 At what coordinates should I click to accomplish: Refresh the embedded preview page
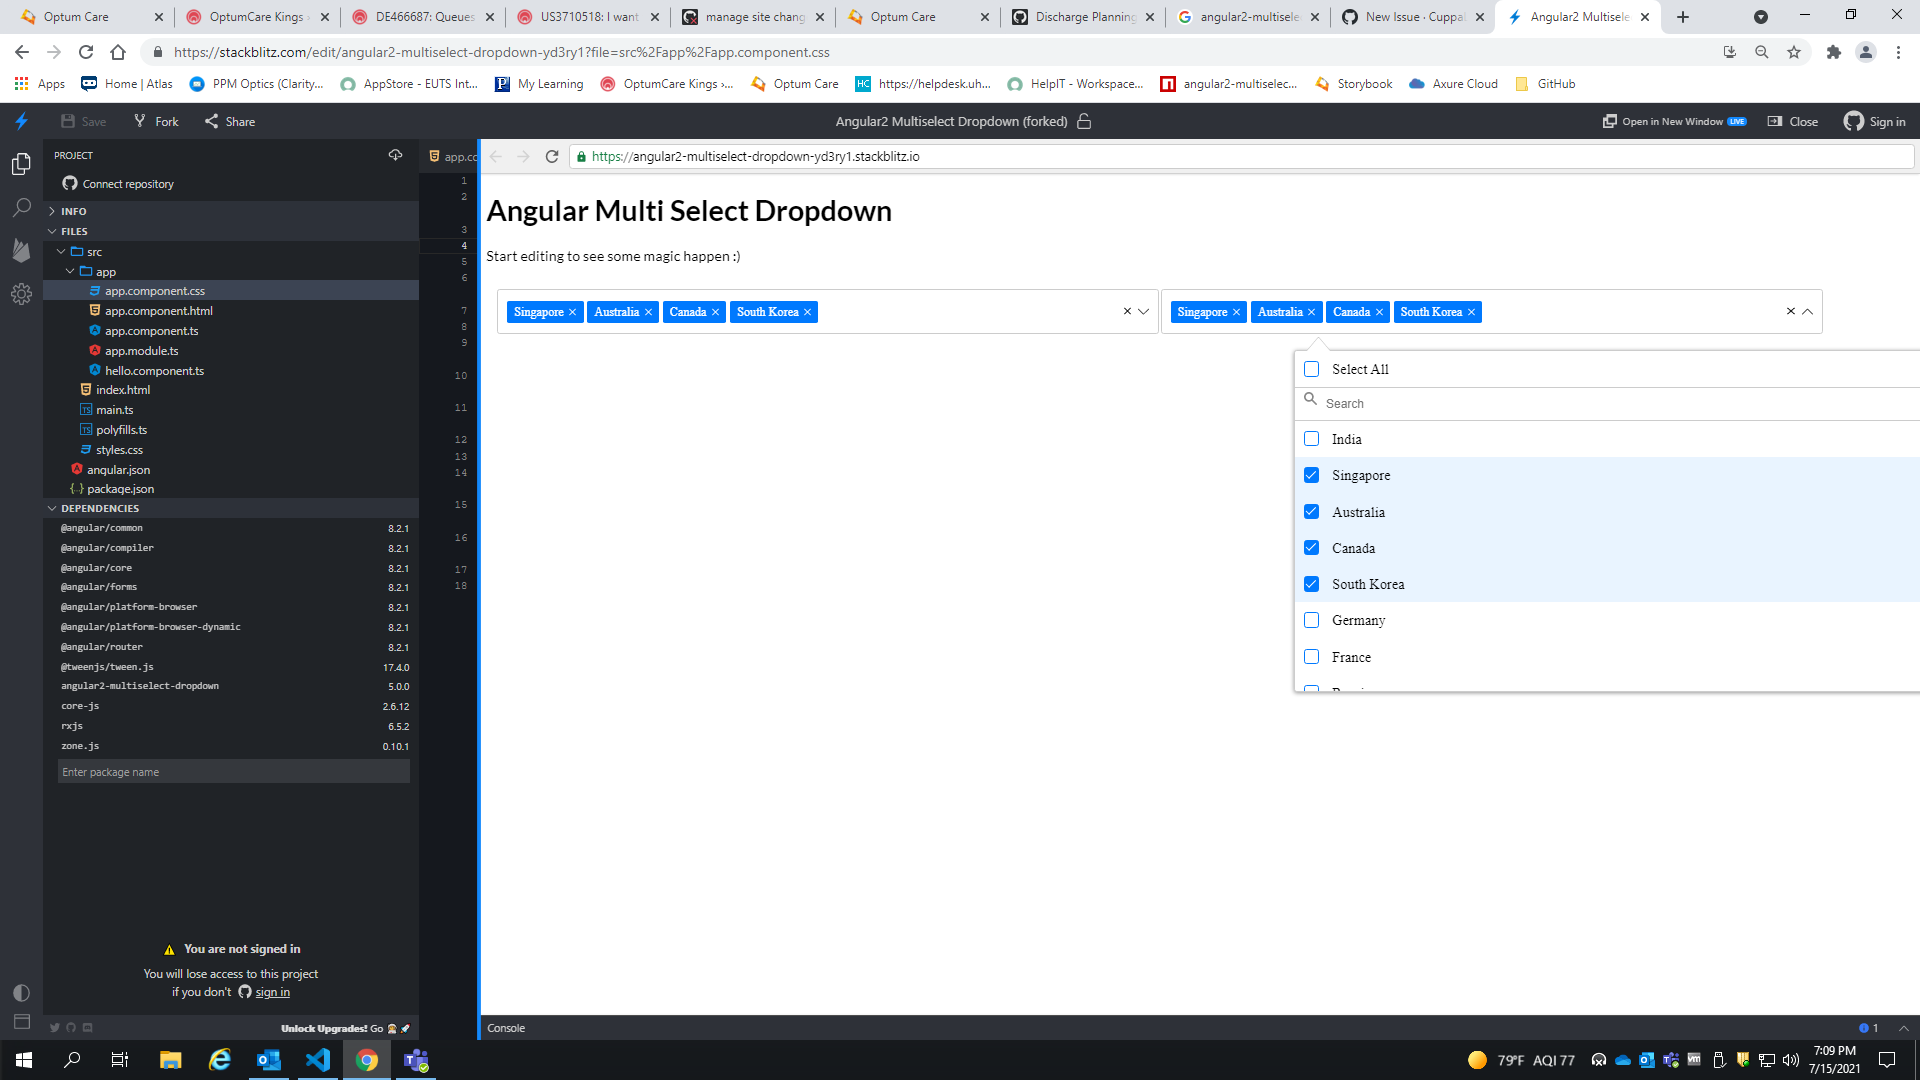click(551, 156)
